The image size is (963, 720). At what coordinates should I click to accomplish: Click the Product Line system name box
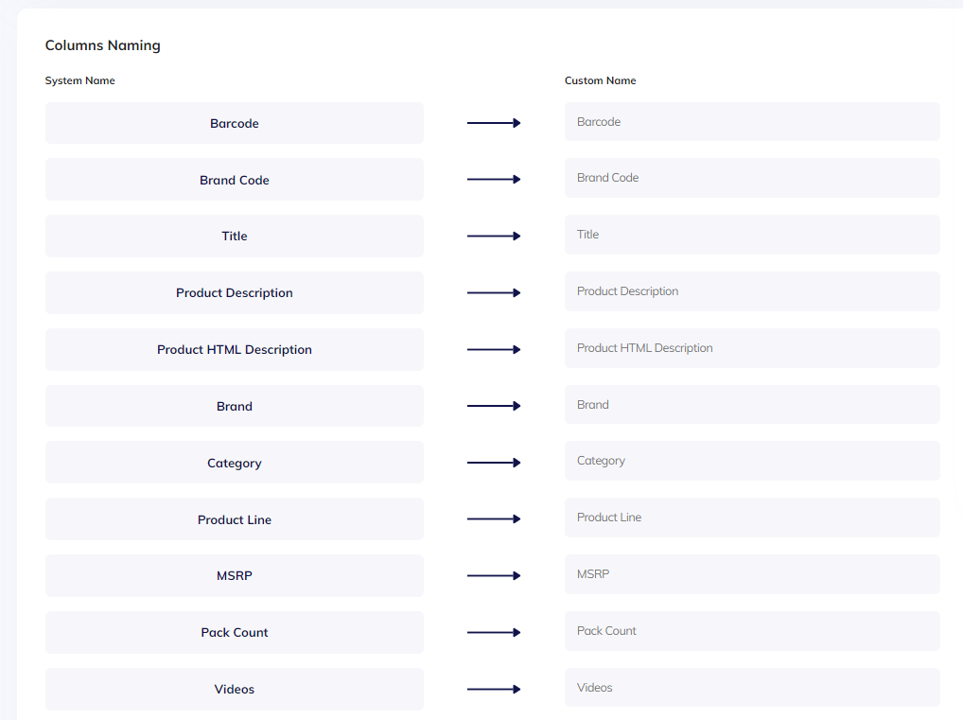[x=234, y=520]
